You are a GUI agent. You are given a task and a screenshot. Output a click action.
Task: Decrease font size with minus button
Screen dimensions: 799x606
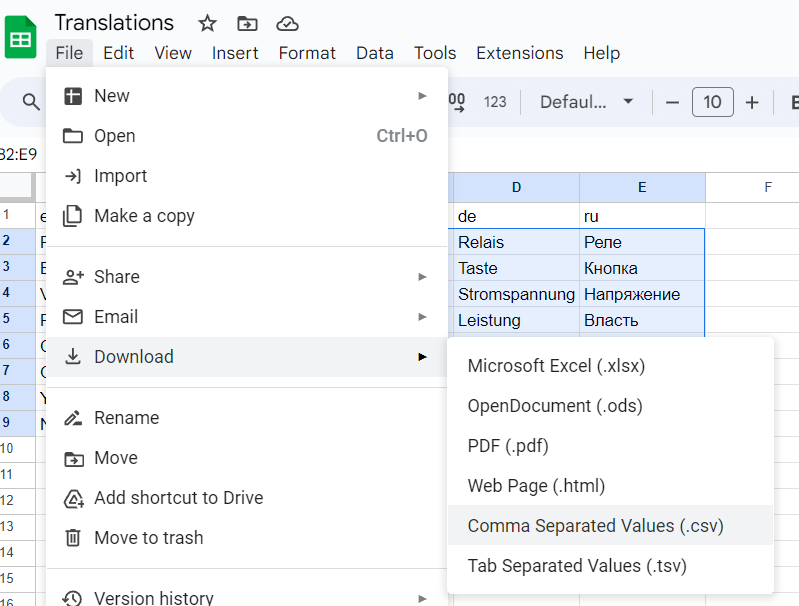tap(672, 102)
